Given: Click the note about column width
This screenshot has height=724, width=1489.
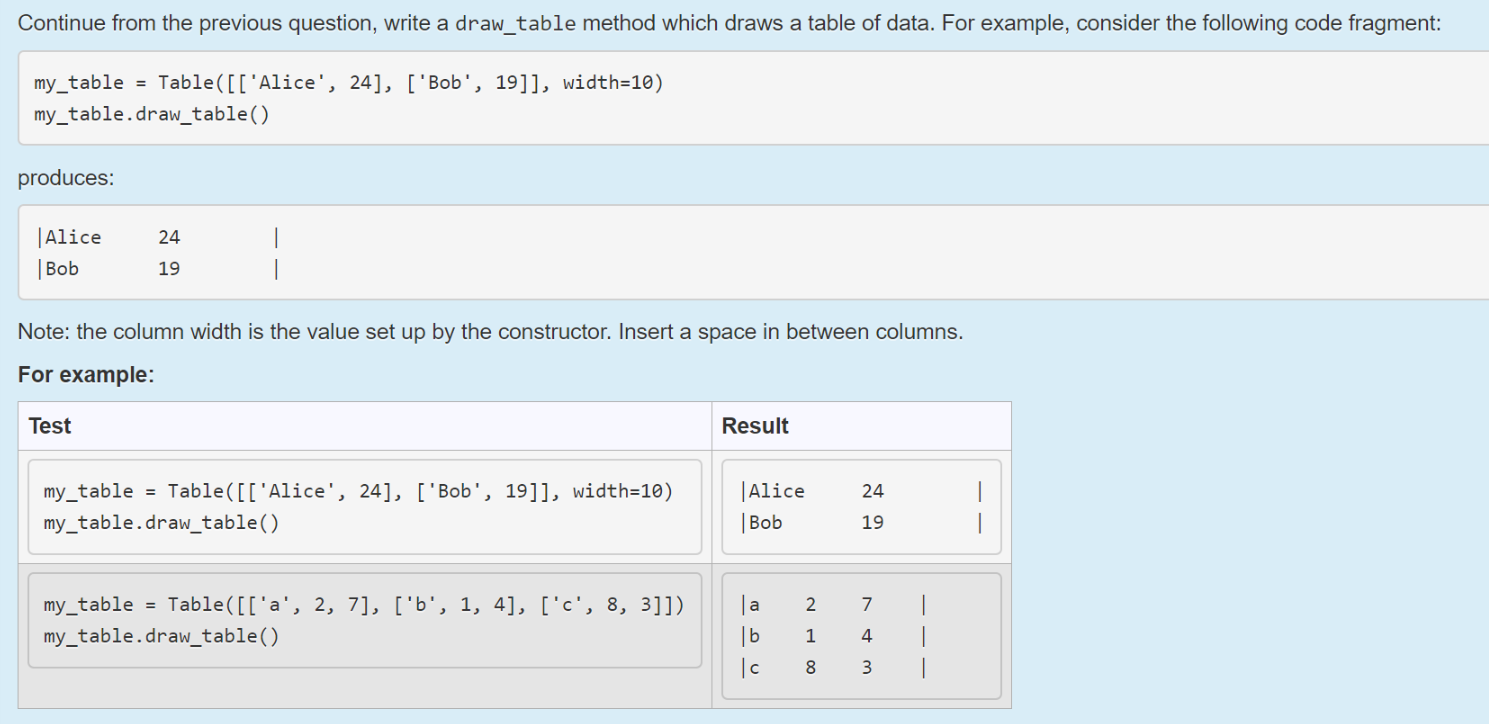Looking at the screenshot, I should pyautogui.click(x=491, y=332).
